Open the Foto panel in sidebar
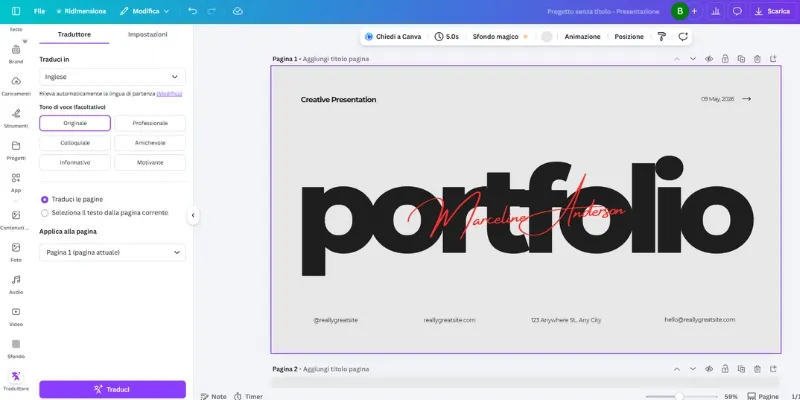 tap(16, 250)
